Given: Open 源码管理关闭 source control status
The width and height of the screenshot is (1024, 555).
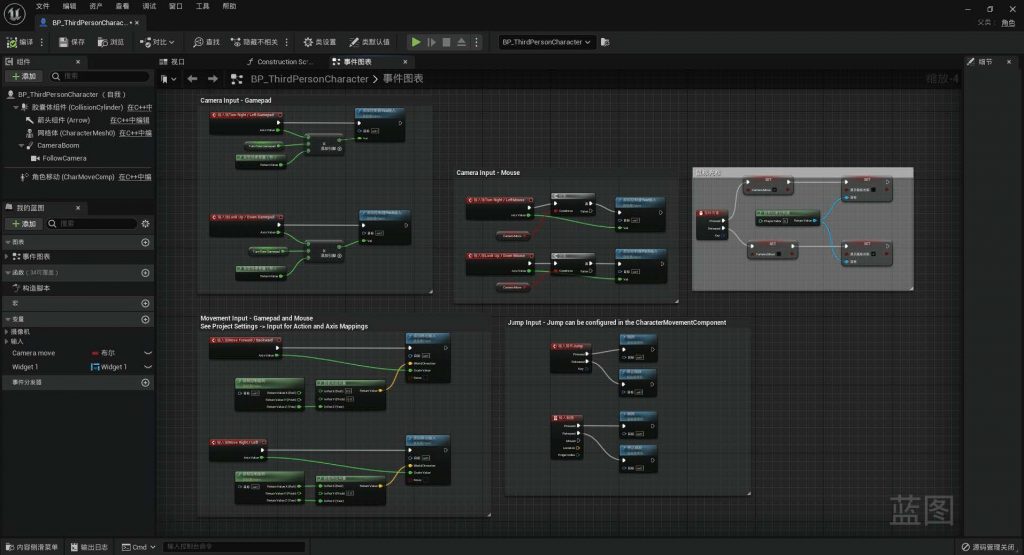Looking at the screenshot, I should [989, 547].
